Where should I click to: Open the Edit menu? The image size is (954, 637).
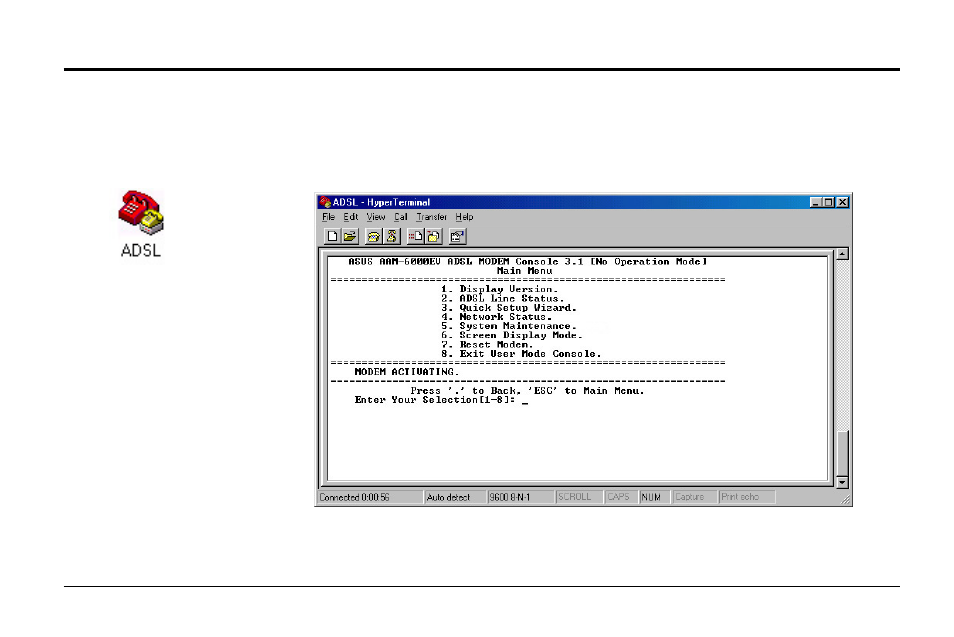coord(350,217)
